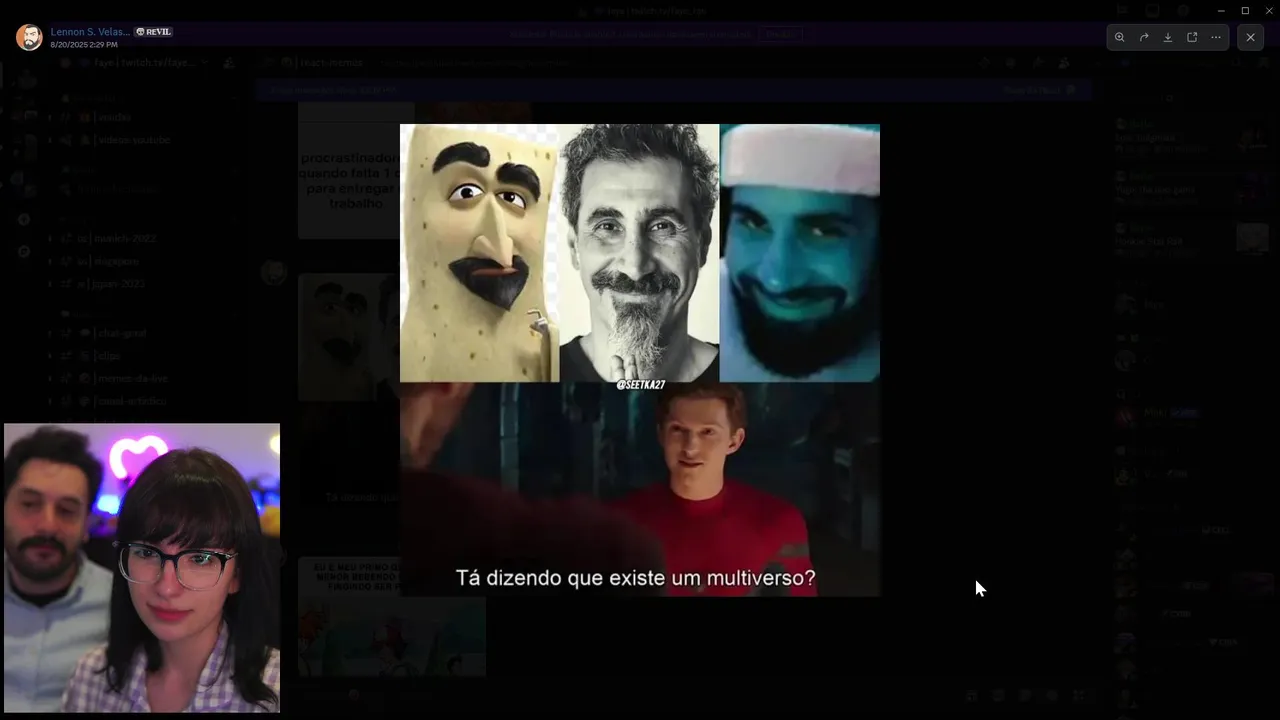The image size is (1280, 720).
Task: Open Lennon S. Velas... avatar in the viewer header
Action: [29, 38]
